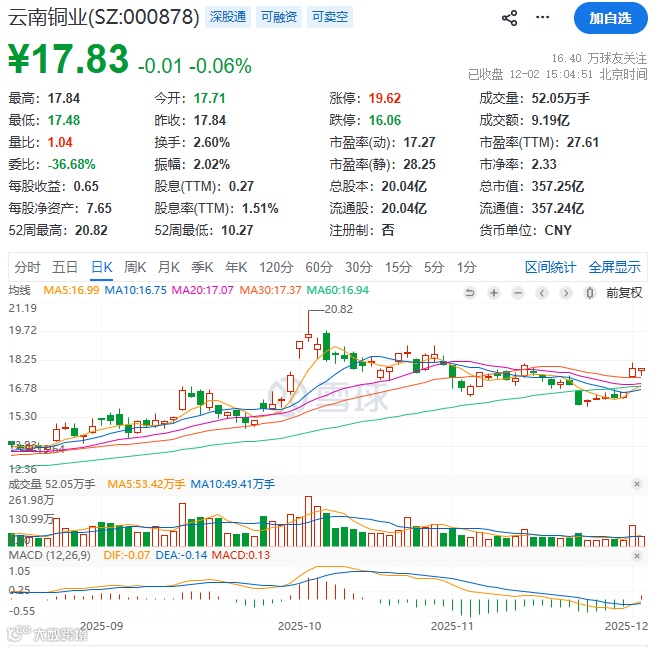The image size is (658, 648).
Task: Zoom out the chart with minus icon
Action: click(518, 293)
